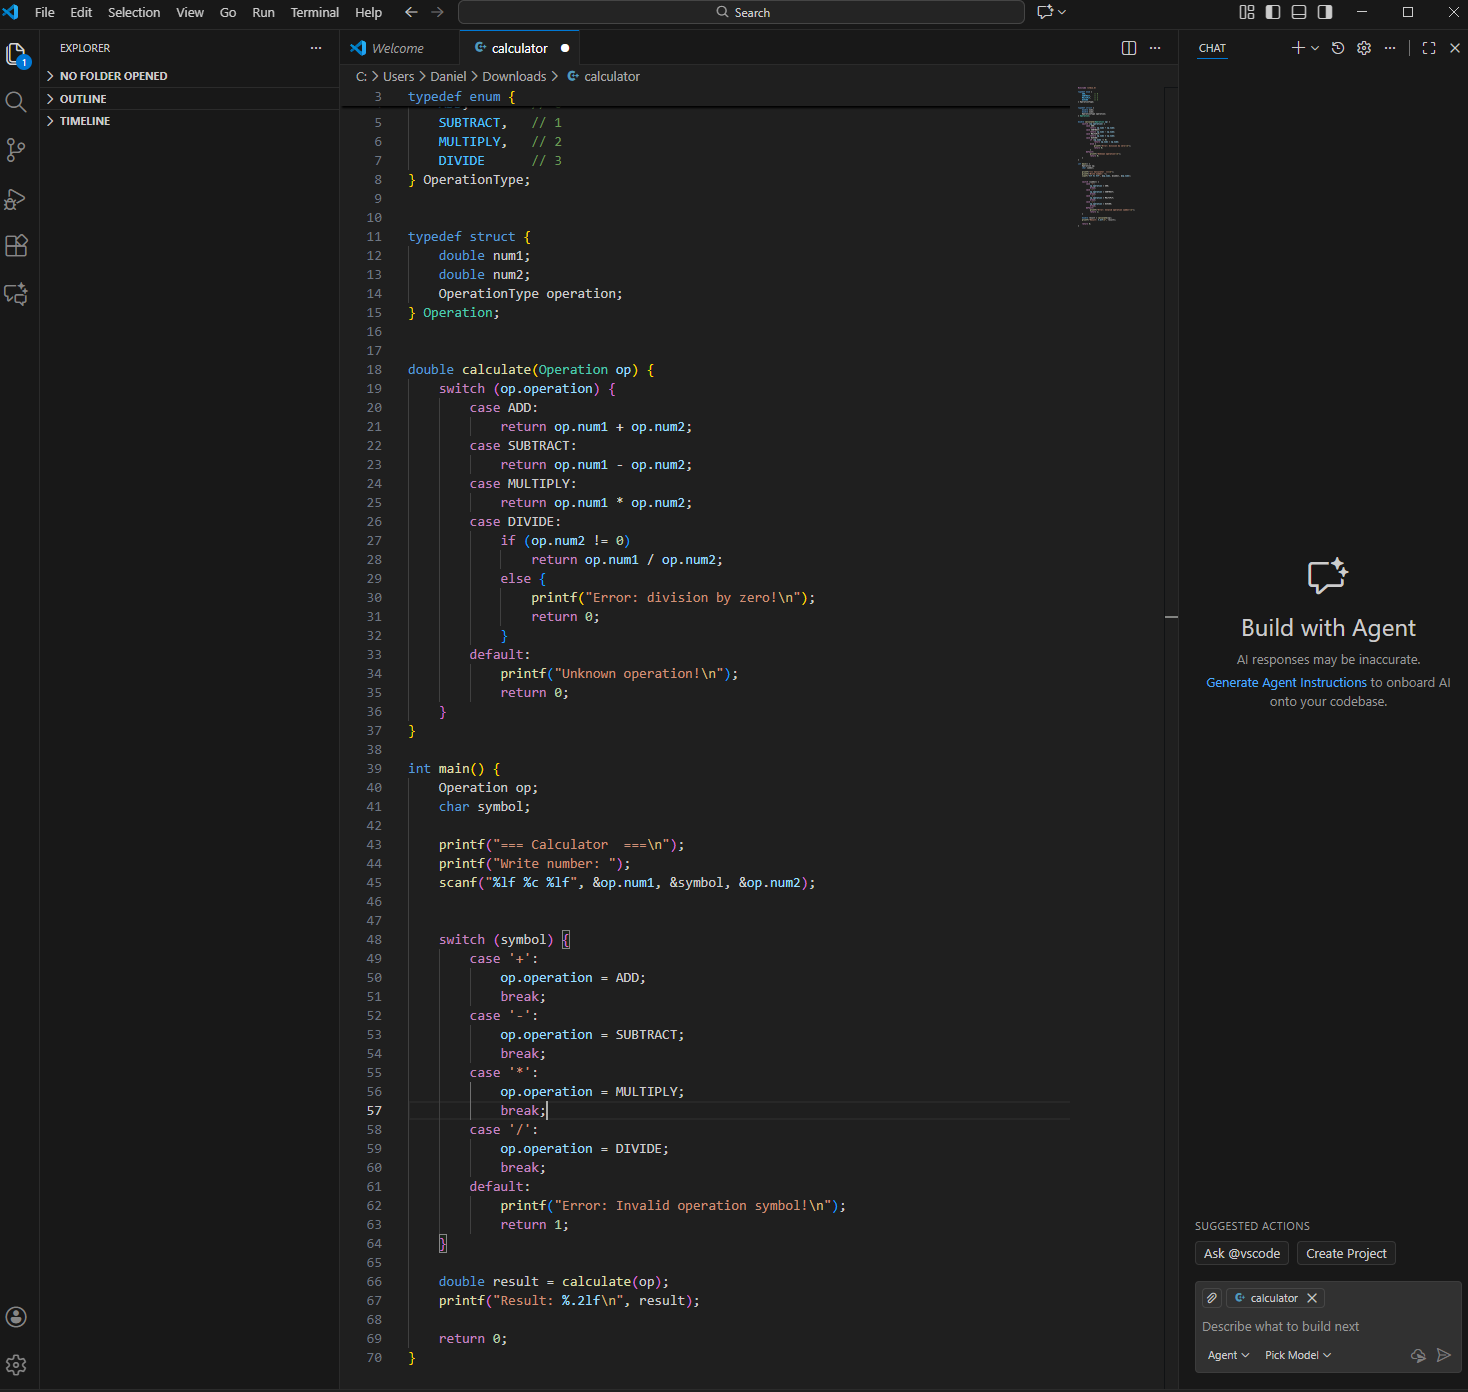The width and height of the screenshot is (1468, 1392).
Task: Open new chat dropdown chevron
Action: (1315, 48)
